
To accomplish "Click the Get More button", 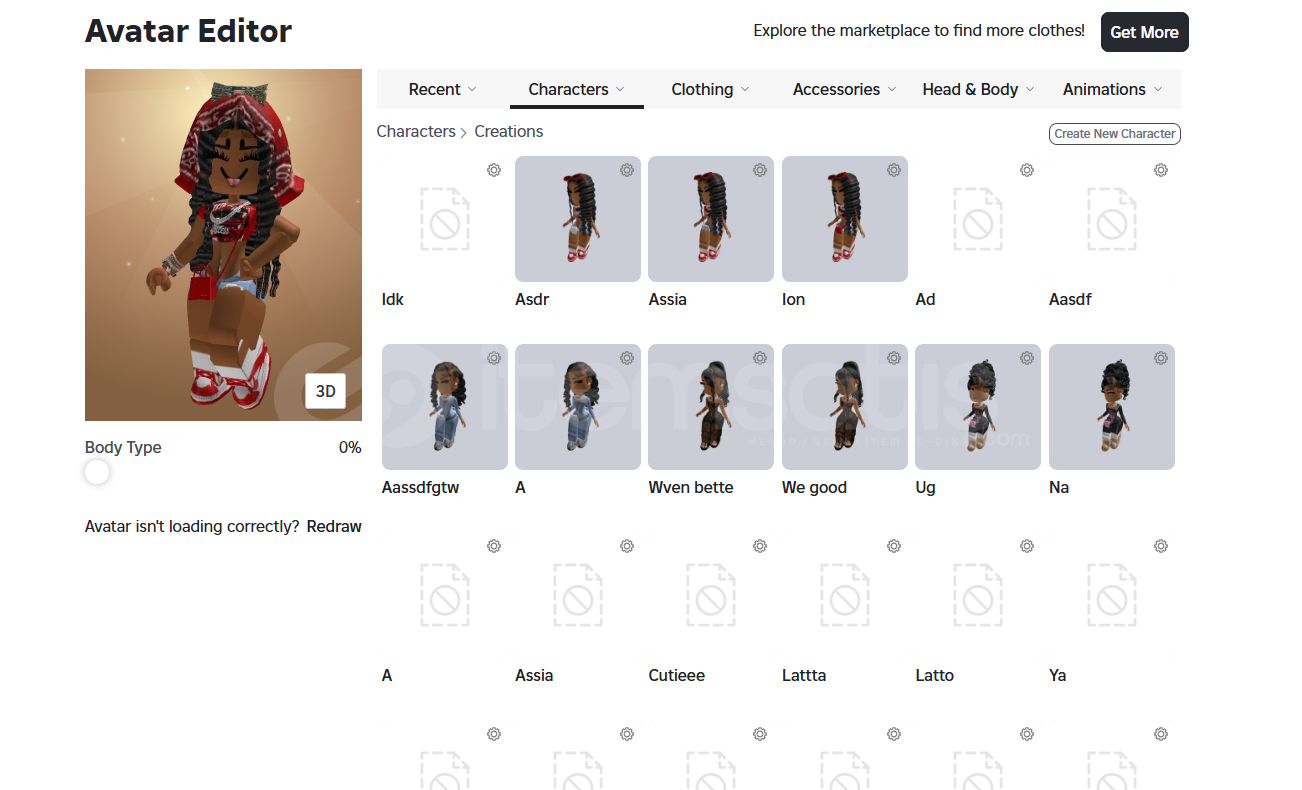I will pyautogui.click(x=1144, y=32).
